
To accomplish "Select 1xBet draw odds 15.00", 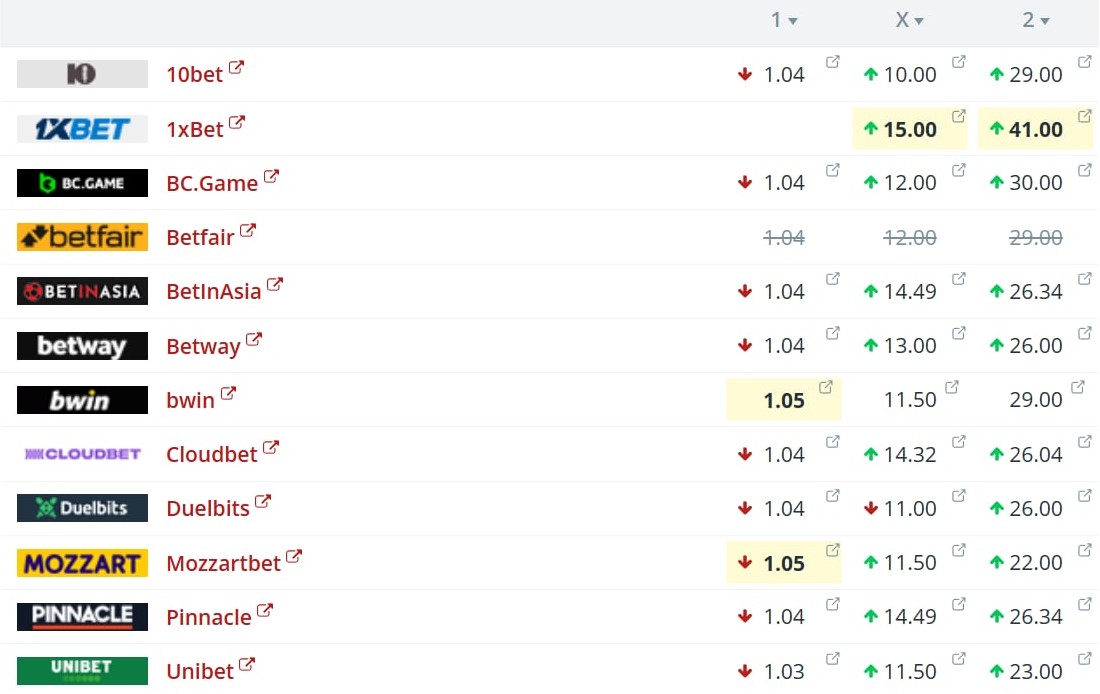I will 910,129.
